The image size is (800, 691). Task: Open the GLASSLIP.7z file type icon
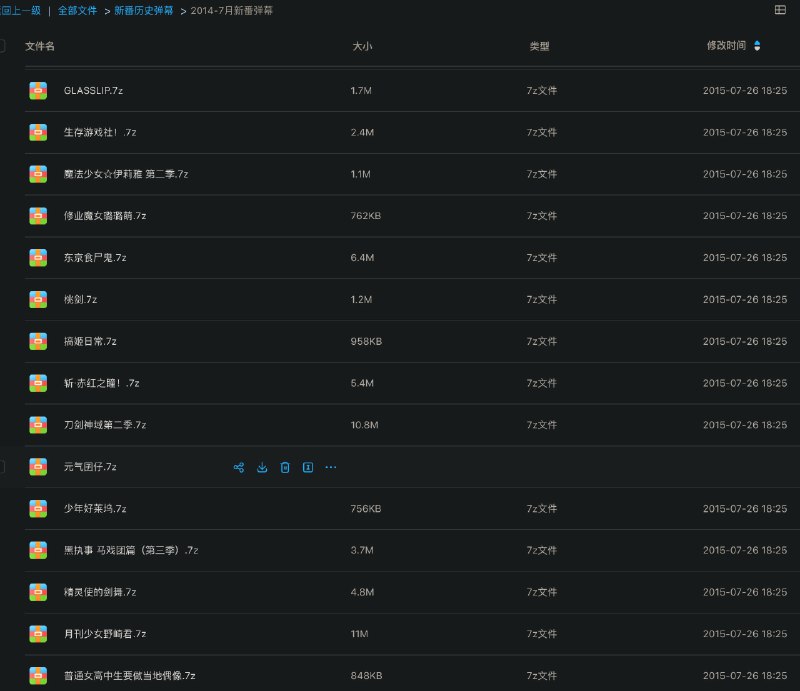coord(37,90)
